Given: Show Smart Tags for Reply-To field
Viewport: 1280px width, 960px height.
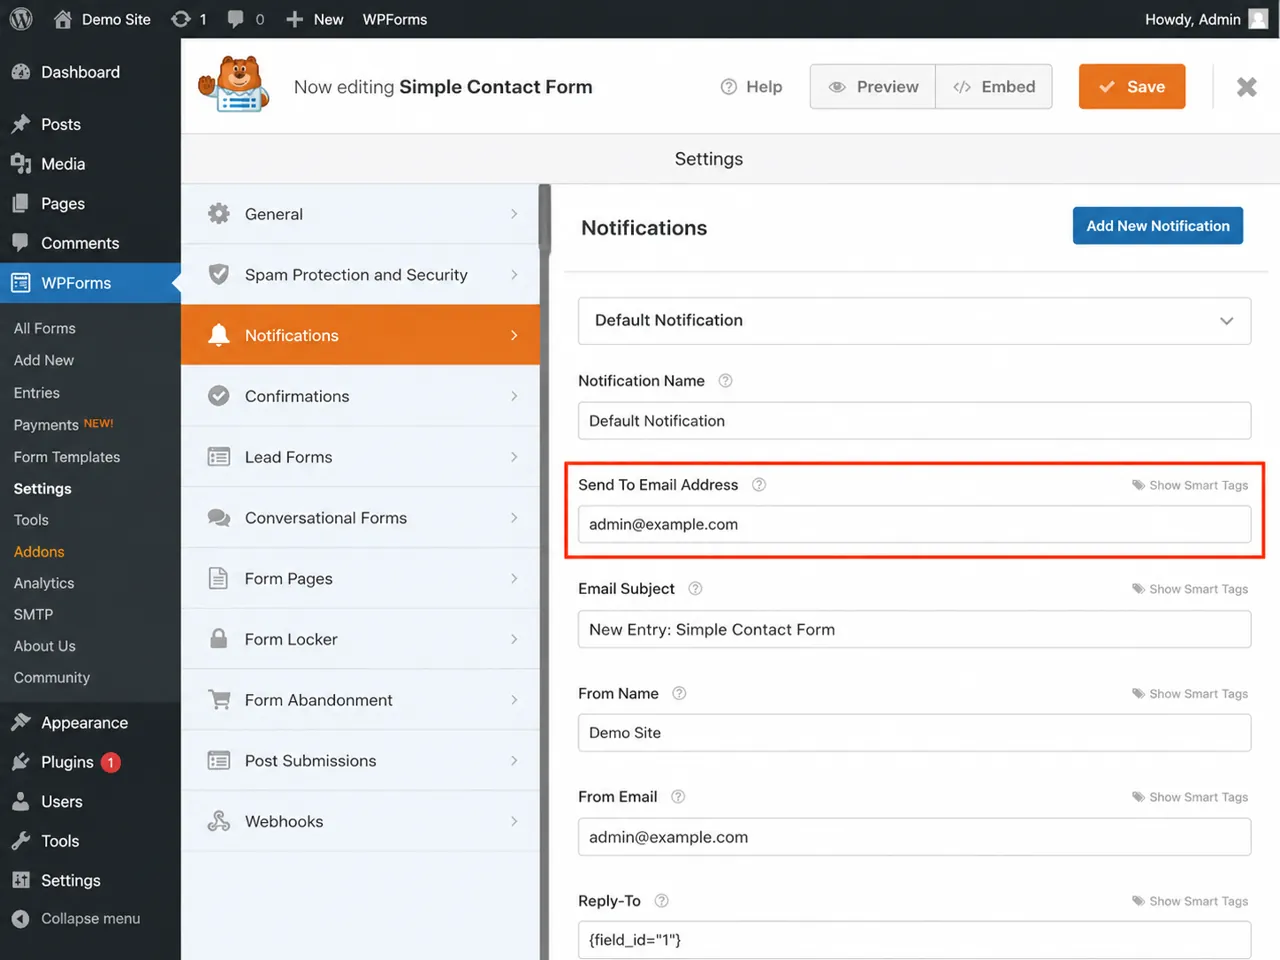Looking at the screenshot, I should pyautogui.click(x=1190, y=901).
